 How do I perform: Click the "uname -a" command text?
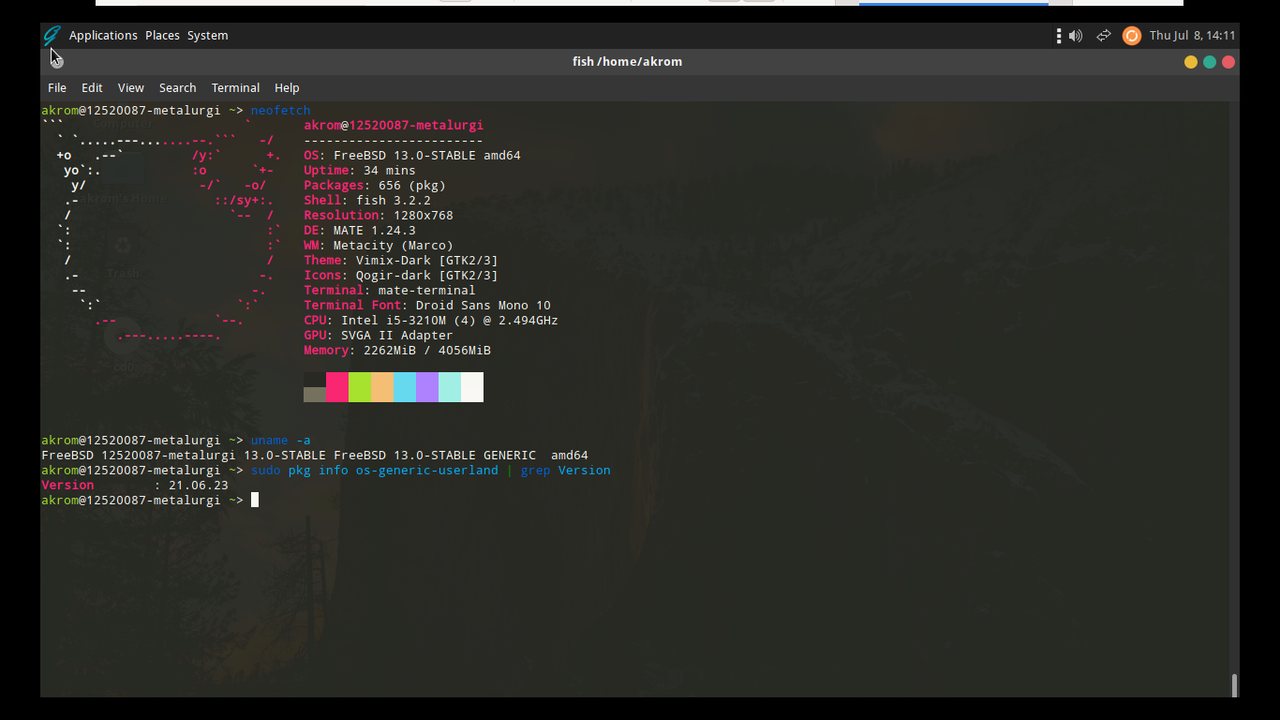point(281,440)
